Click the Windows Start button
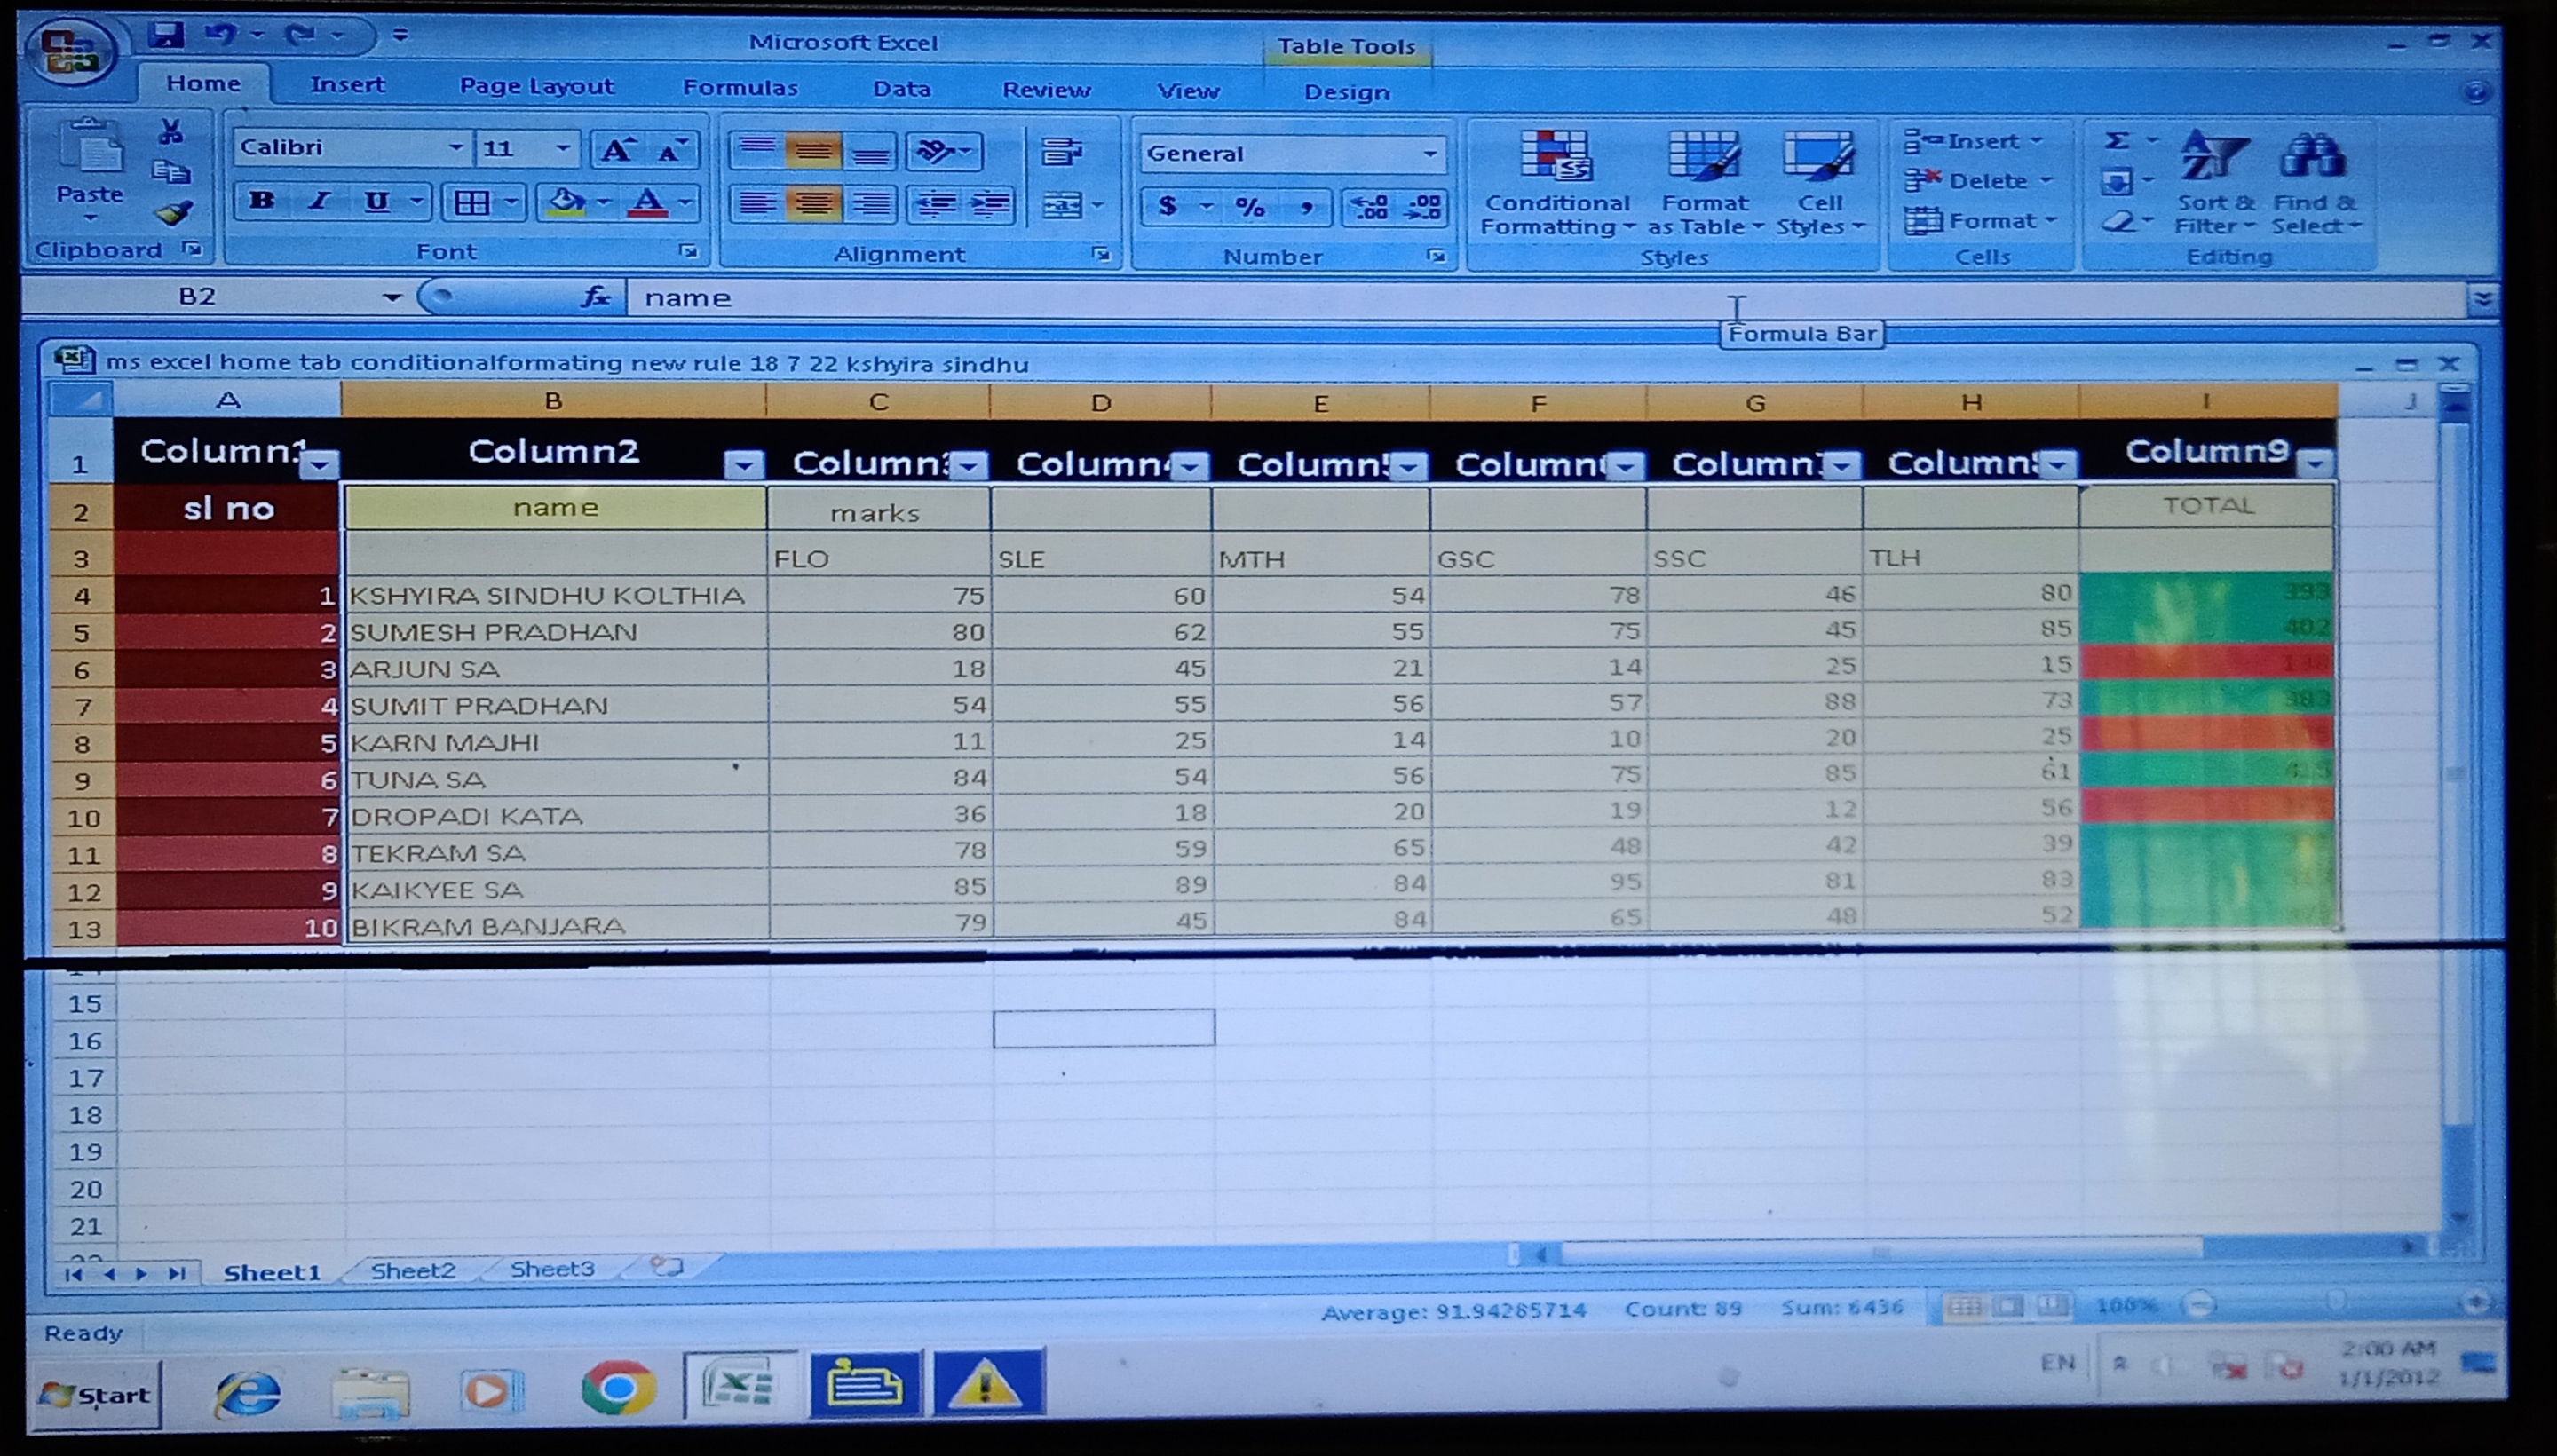The width and height of the screenshot is (2557, 1456). coord(95,1394)
